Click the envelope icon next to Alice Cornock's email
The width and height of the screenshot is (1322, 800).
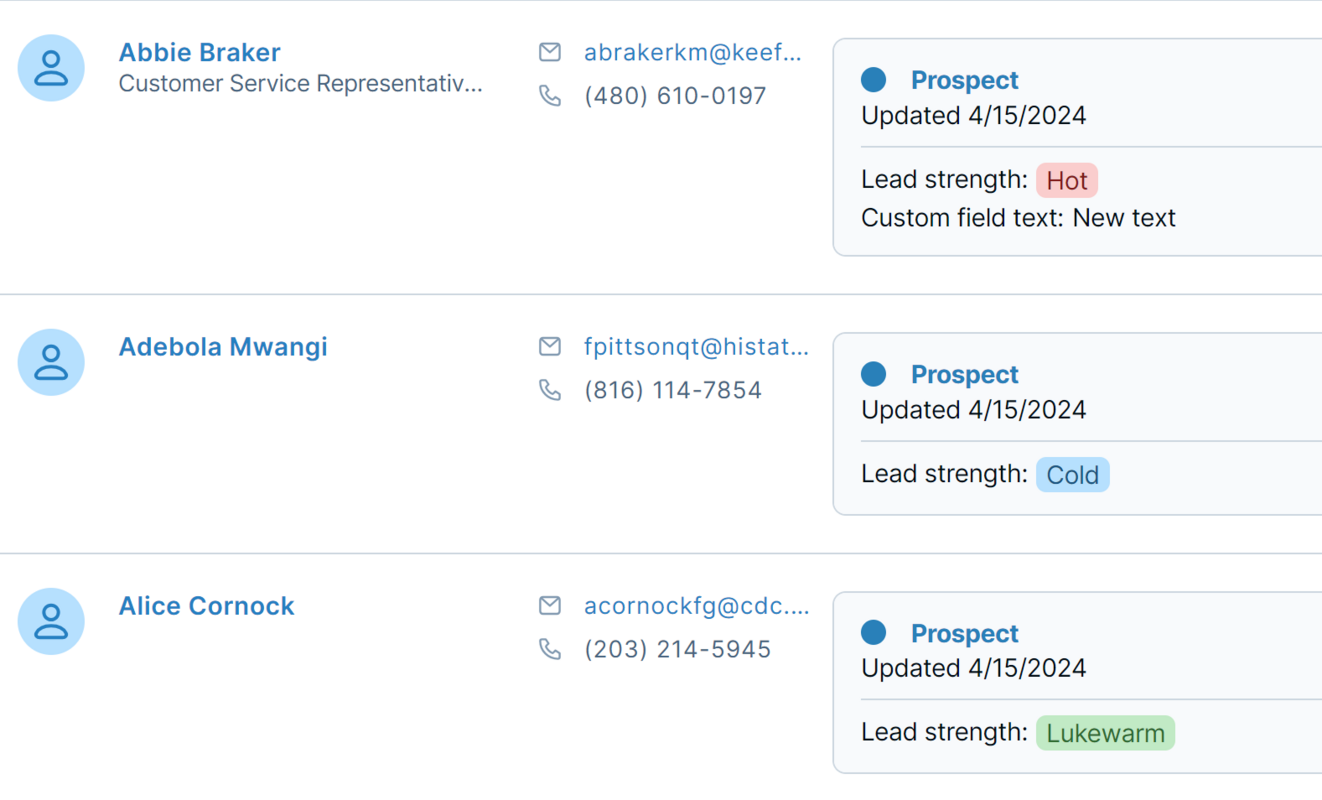pyautogui.click(x=550, y=605)
